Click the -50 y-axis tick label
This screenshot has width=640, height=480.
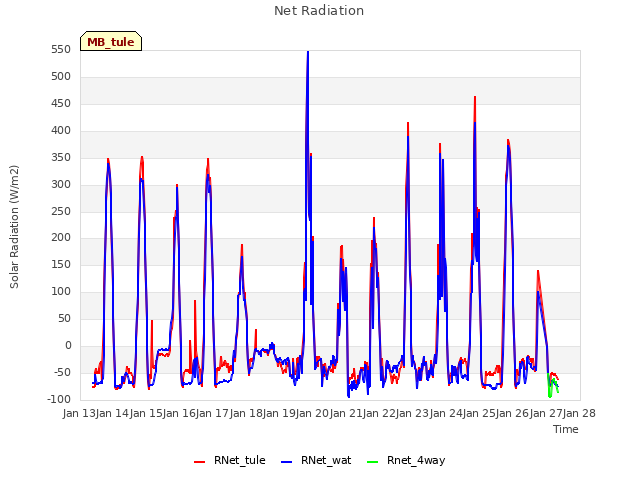coord(62,373)
